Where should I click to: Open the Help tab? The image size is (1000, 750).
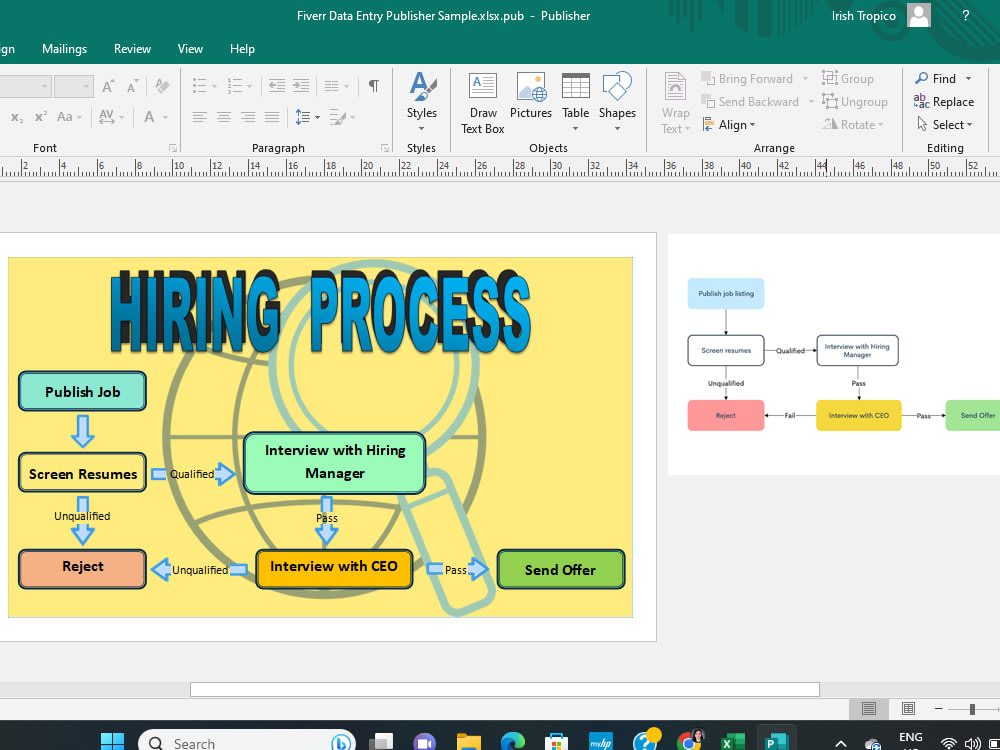[242, 49]
